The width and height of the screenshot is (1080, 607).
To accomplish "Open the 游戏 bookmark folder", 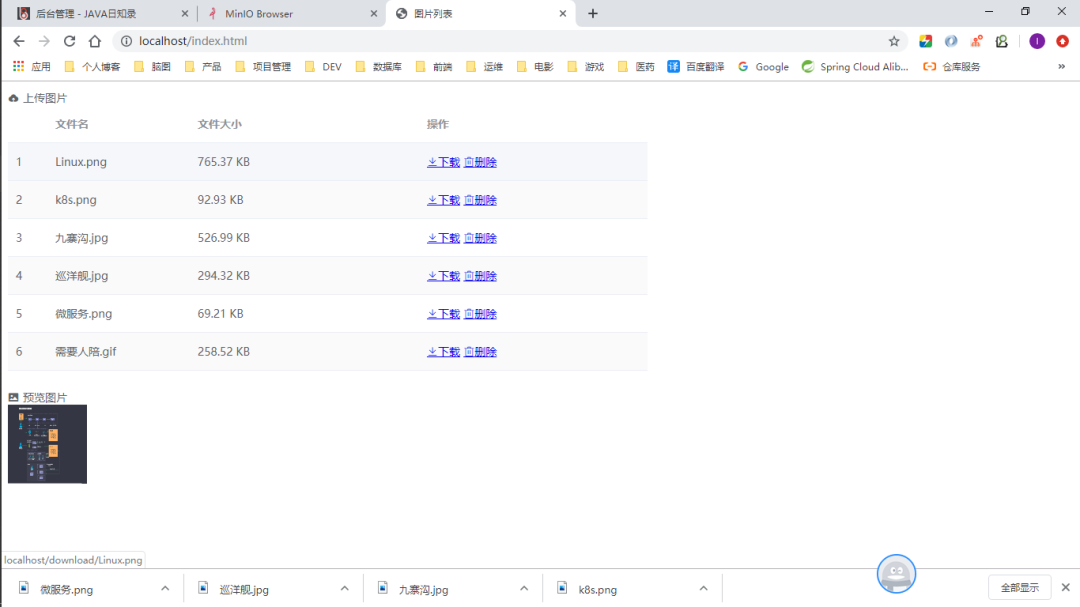I will [586, 67].
